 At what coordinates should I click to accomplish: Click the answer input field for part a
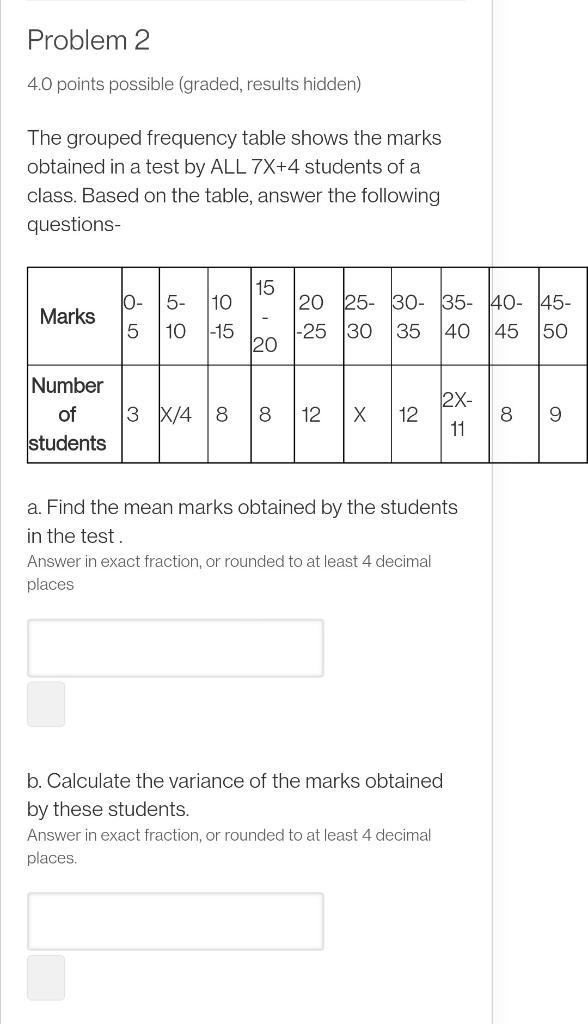click(175, 648)
